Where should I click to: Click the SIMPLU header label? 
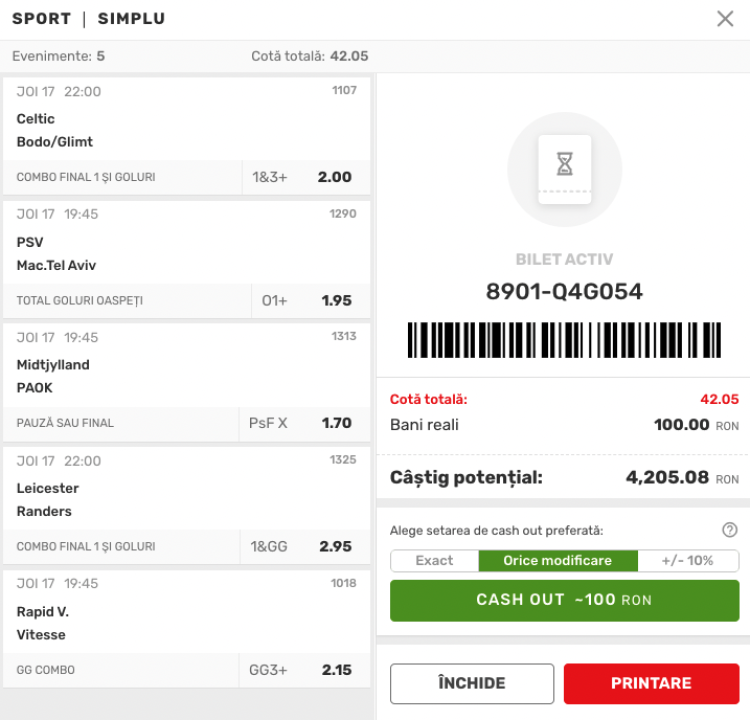tap(132, 19)
